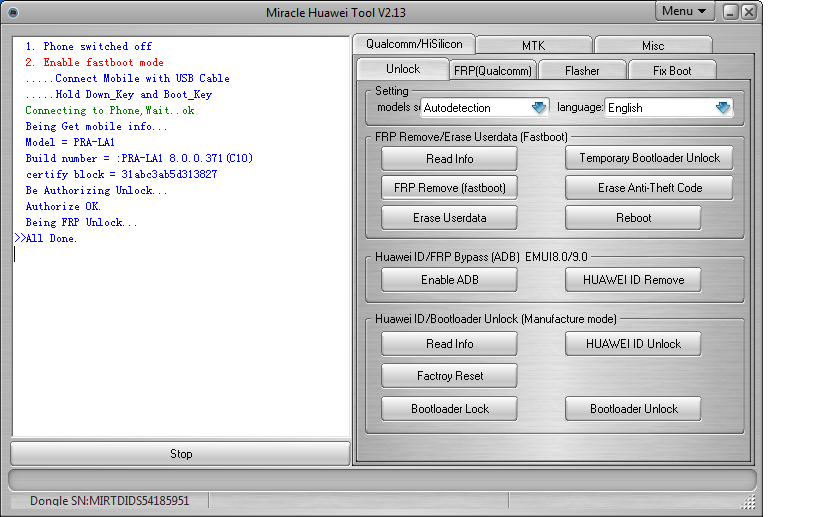
Task: Click the HUAWEI ID Remove button
Action: tap(633, 280)
